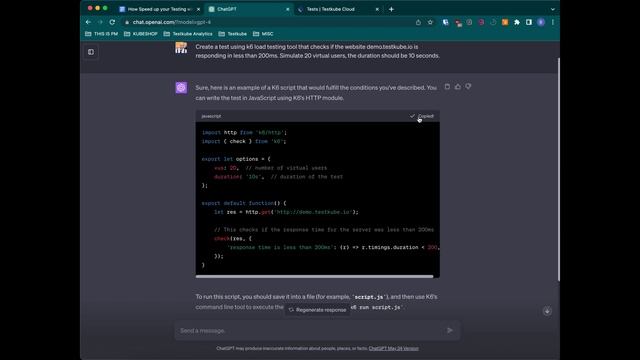Share this page via share icon

tap(418, 22)
